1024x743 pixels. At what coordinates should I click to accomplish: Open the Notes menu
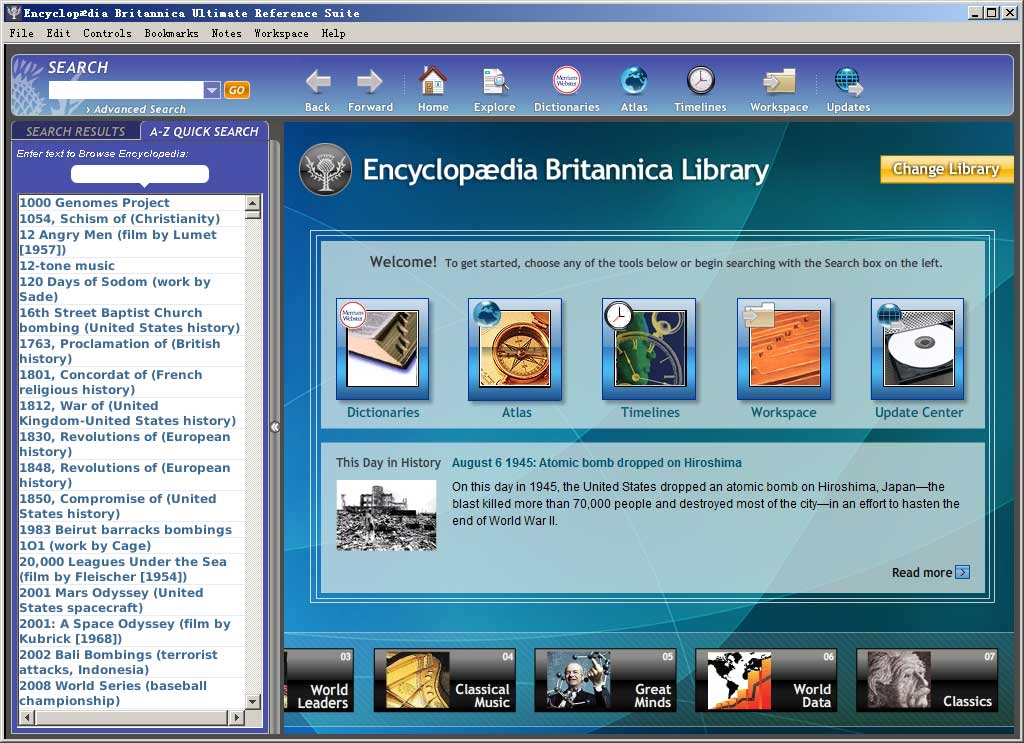click(226, 33)
